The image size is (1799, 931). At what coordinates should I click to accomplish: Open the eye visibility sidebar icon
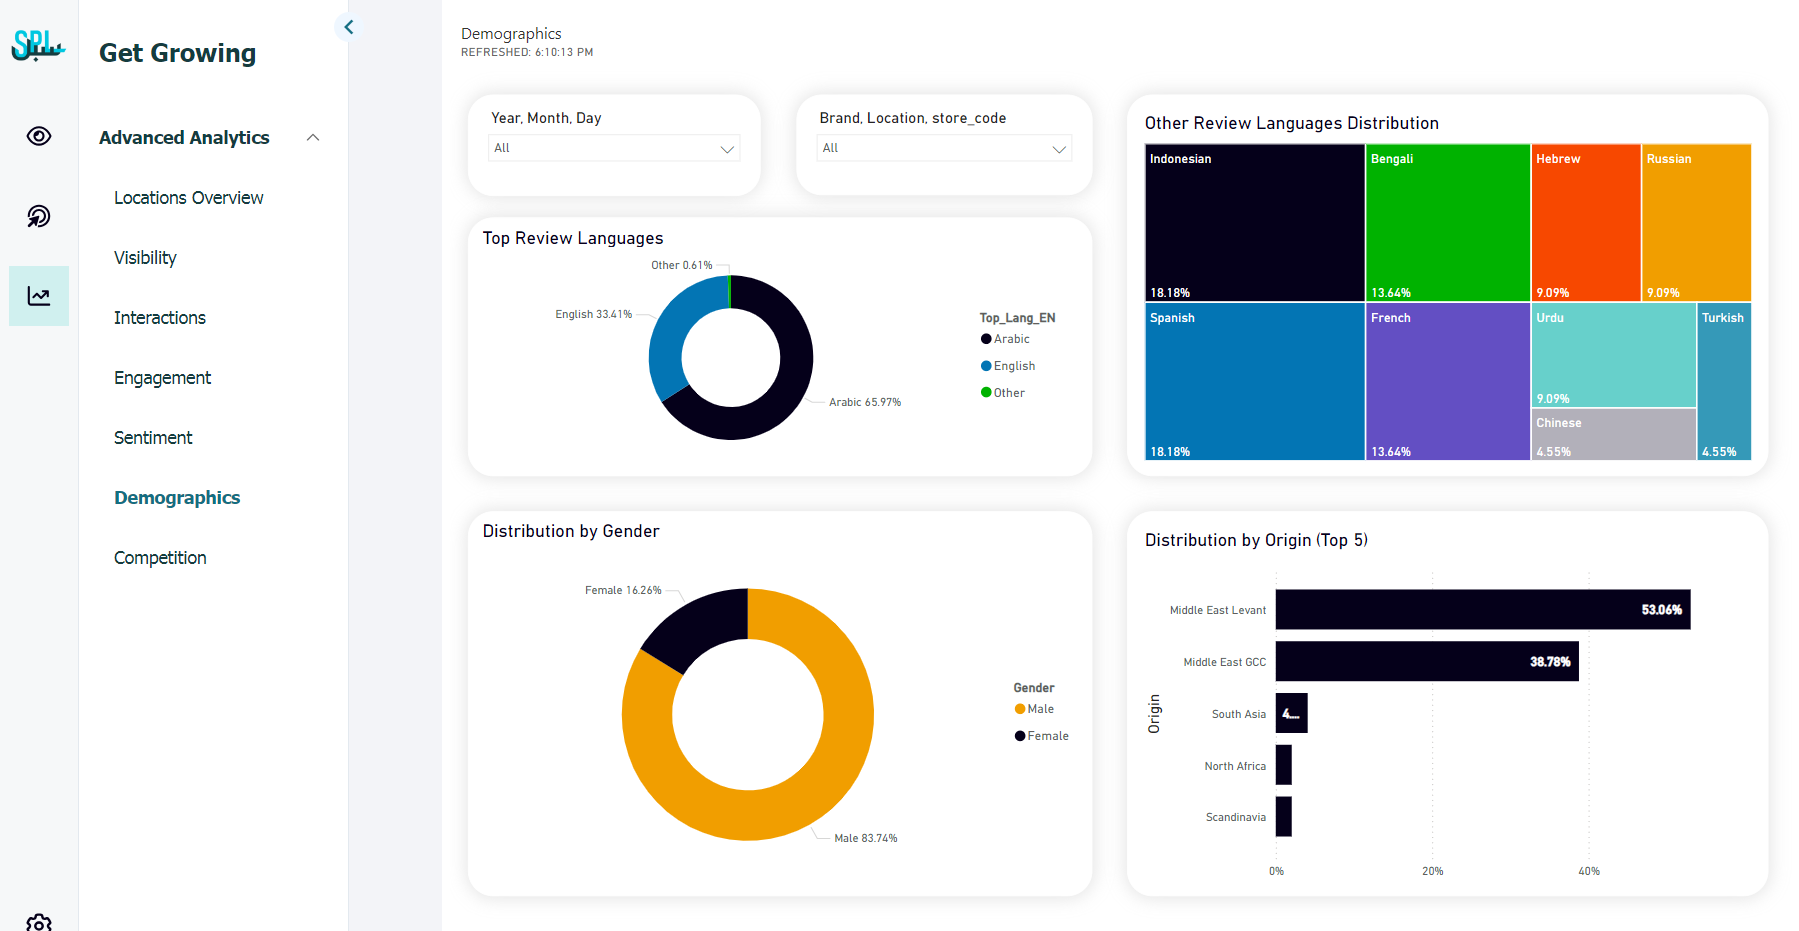coord(39,136)
